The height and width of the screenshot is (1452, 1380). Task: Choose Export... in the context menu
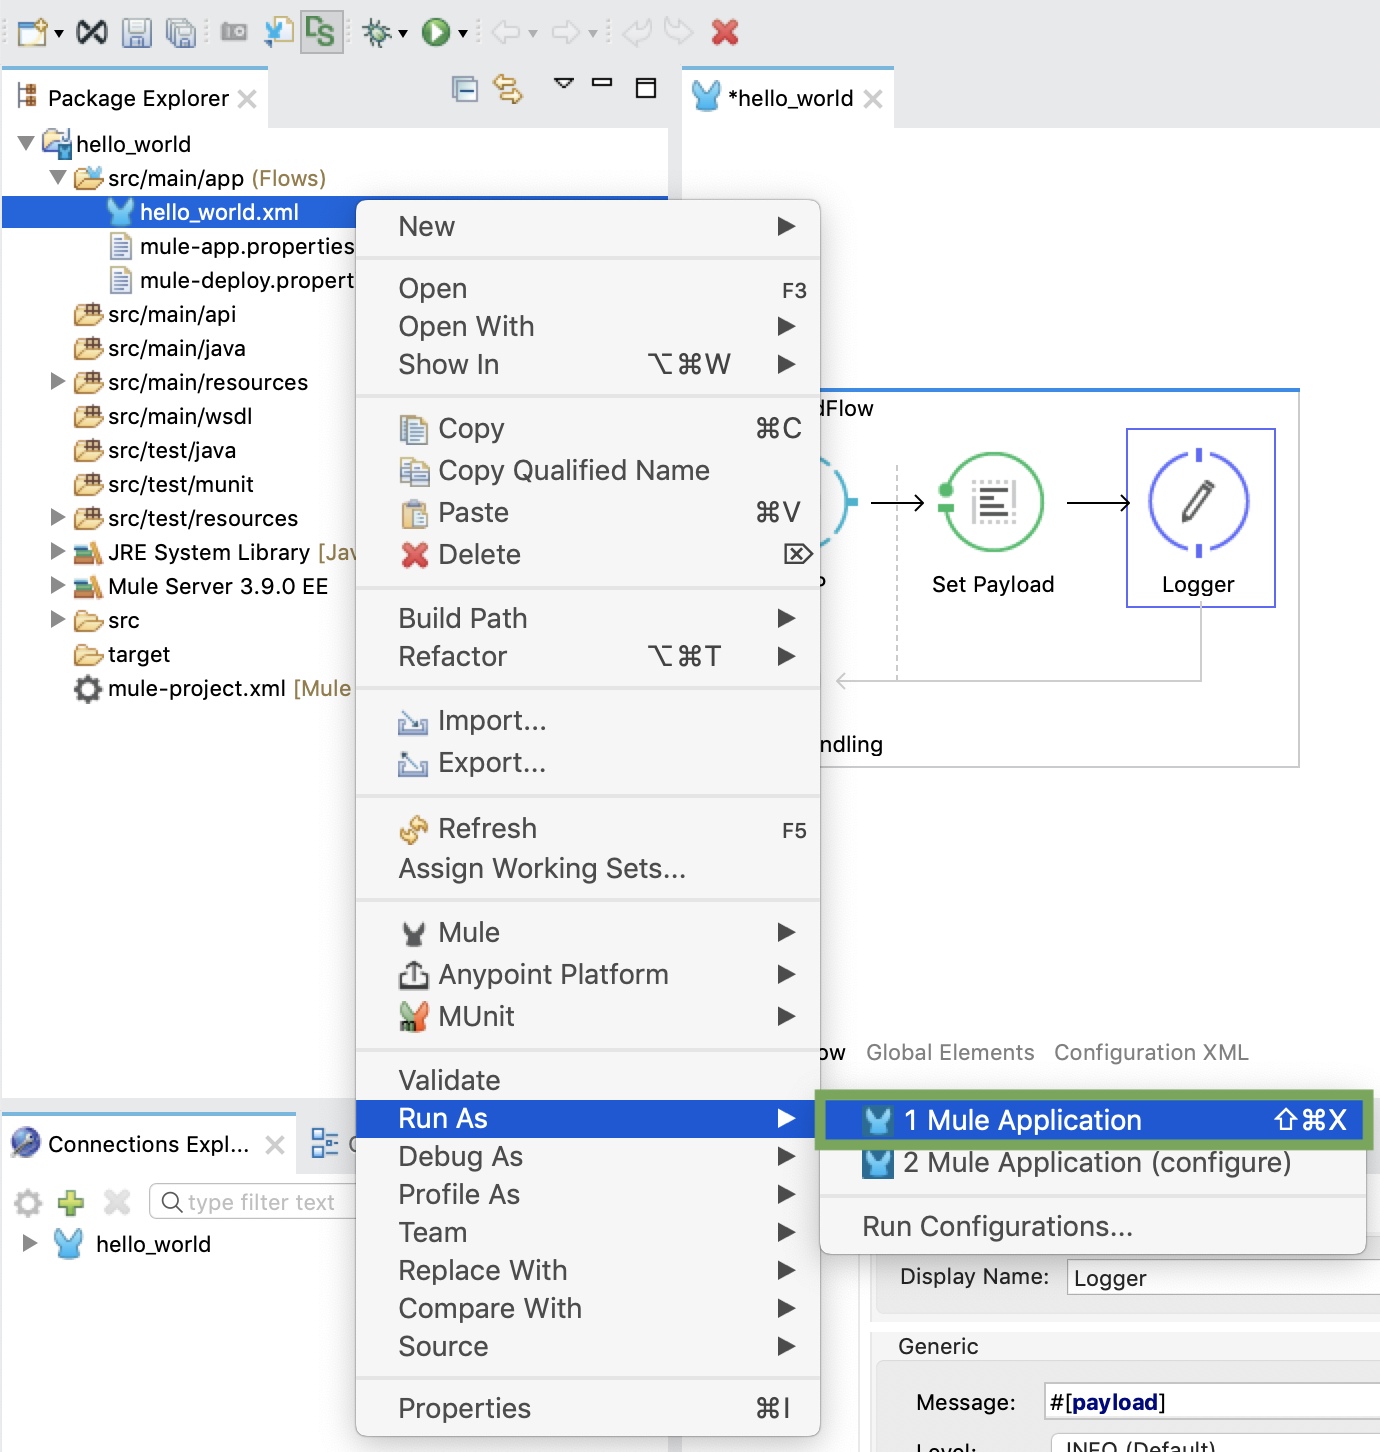tap(588, 762)
